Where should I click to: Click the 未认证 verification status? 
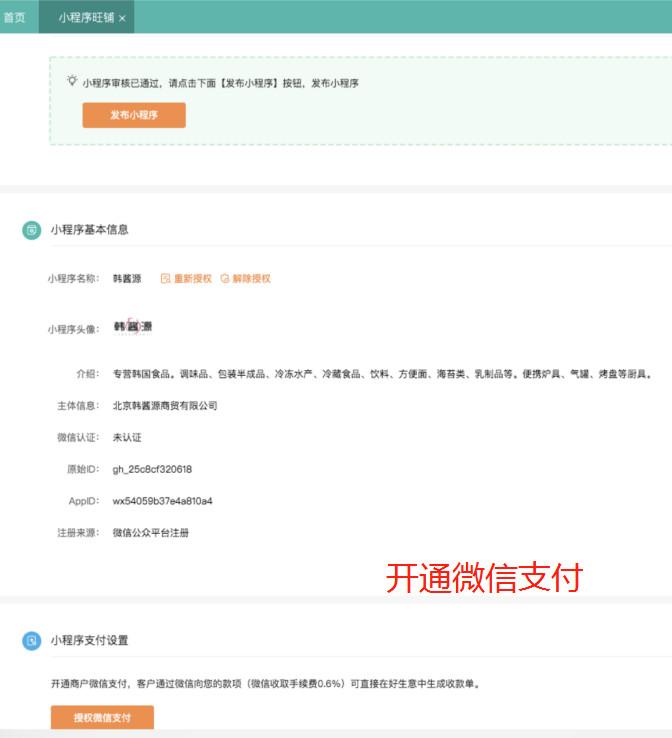(127, 437)
